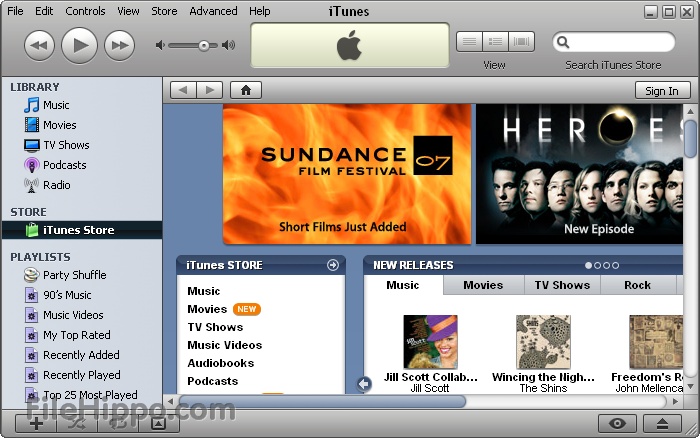Open the Recently Added playlist
This screenshot has height=438, width=700.
[x=82, y=355]
